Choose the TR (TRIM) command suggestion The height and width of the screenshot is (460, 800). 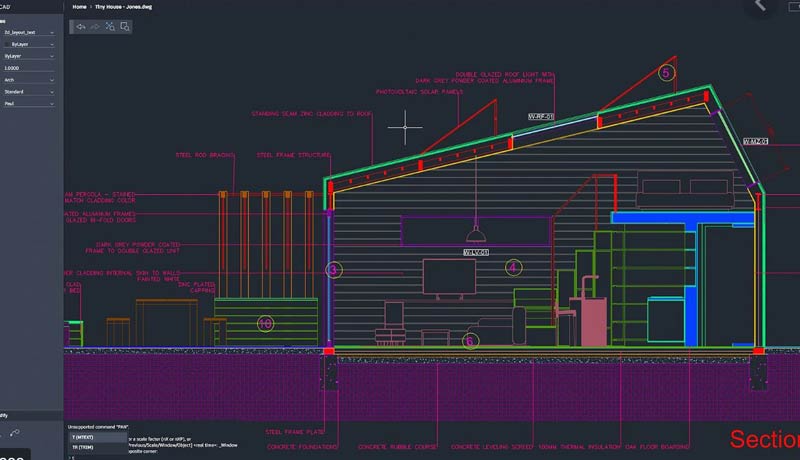tap(98, 447)
